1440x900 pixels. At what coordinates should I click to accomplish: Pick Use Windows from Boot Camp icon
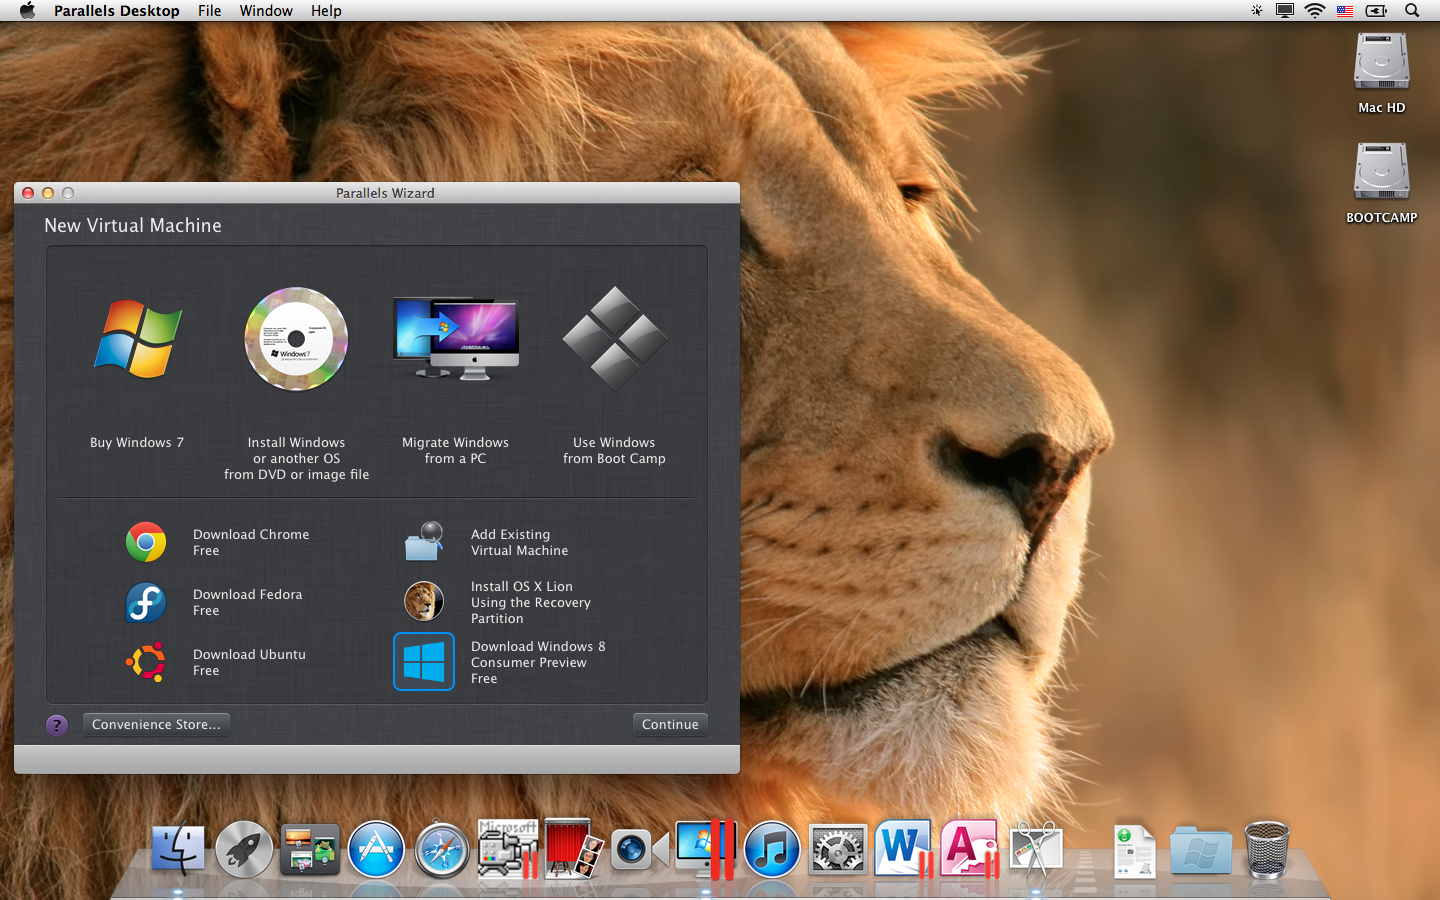(614, 339)
